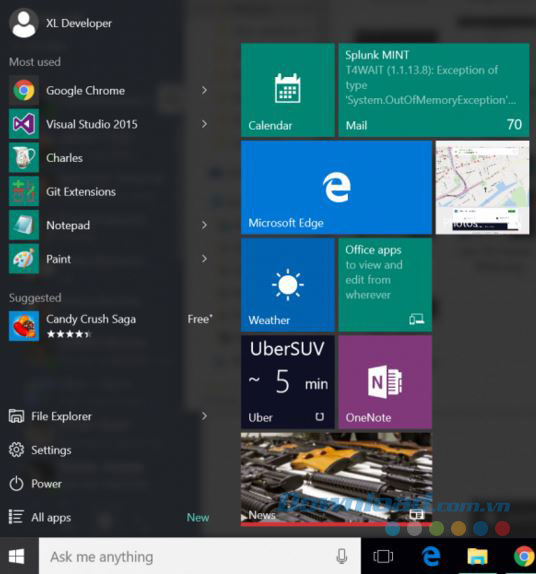
Task: Click the Power label in Start menu
Action: click(x=46, y=484)
